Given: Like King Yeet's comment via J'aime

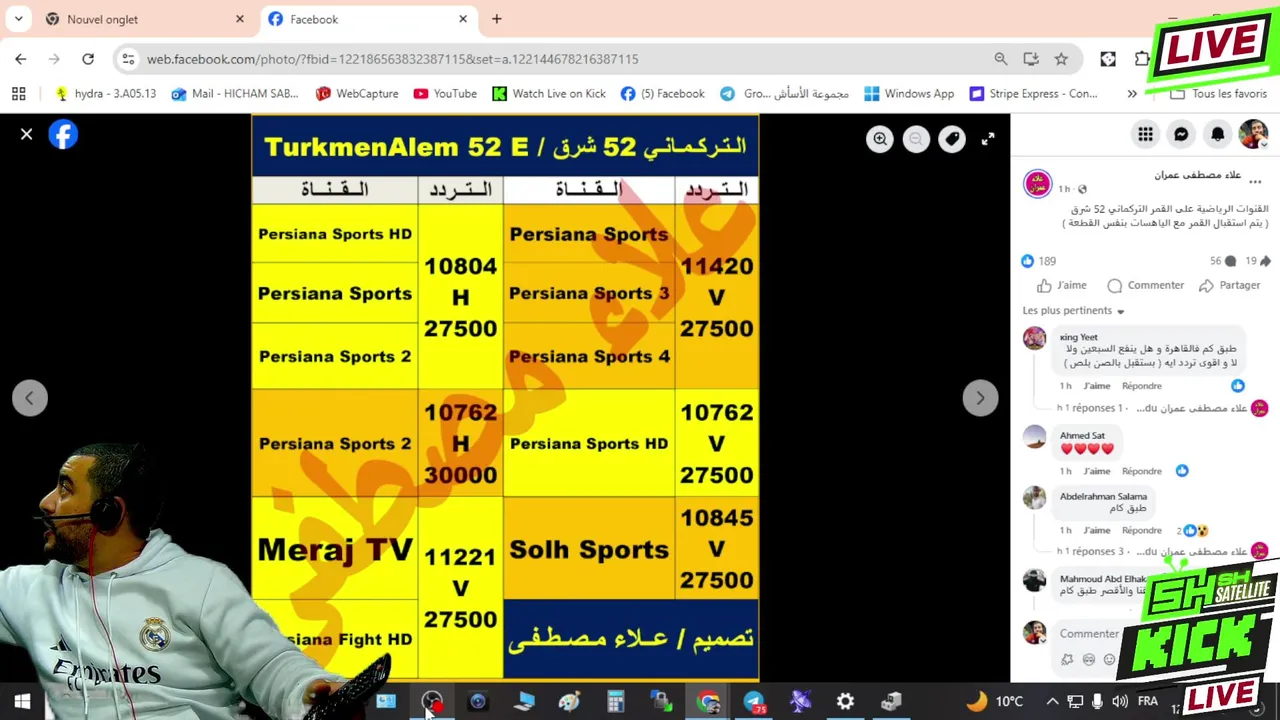Looking at the screenshot, I should click(x=1097, y=386).
